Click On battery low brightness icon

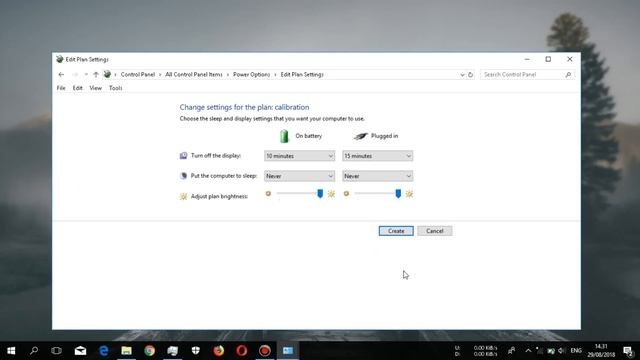268,193
